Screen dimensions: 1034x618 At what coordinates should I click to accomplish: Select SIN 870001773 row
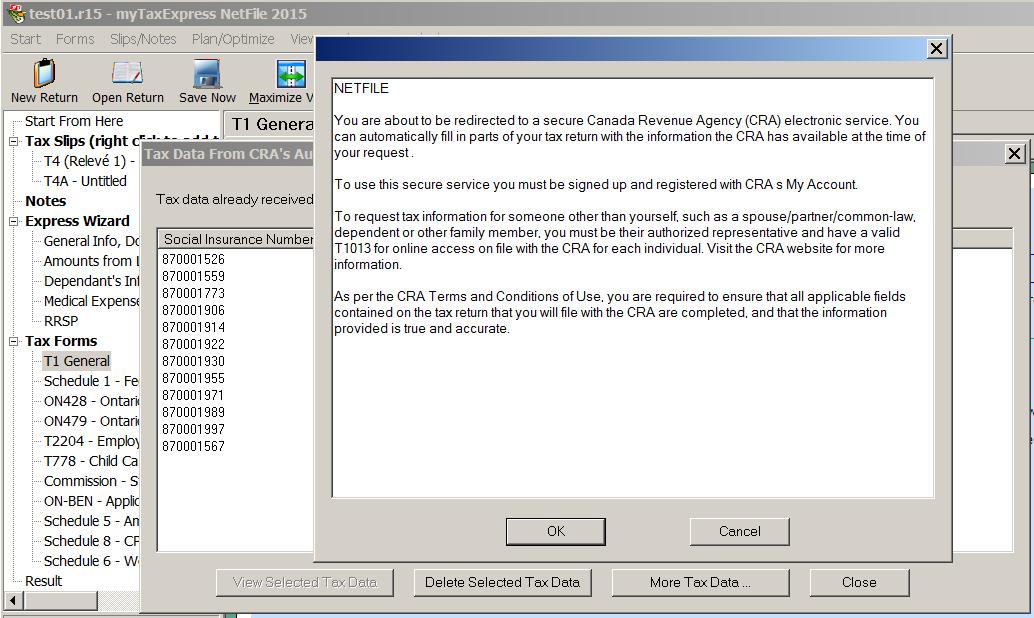(x=193, y=294)
